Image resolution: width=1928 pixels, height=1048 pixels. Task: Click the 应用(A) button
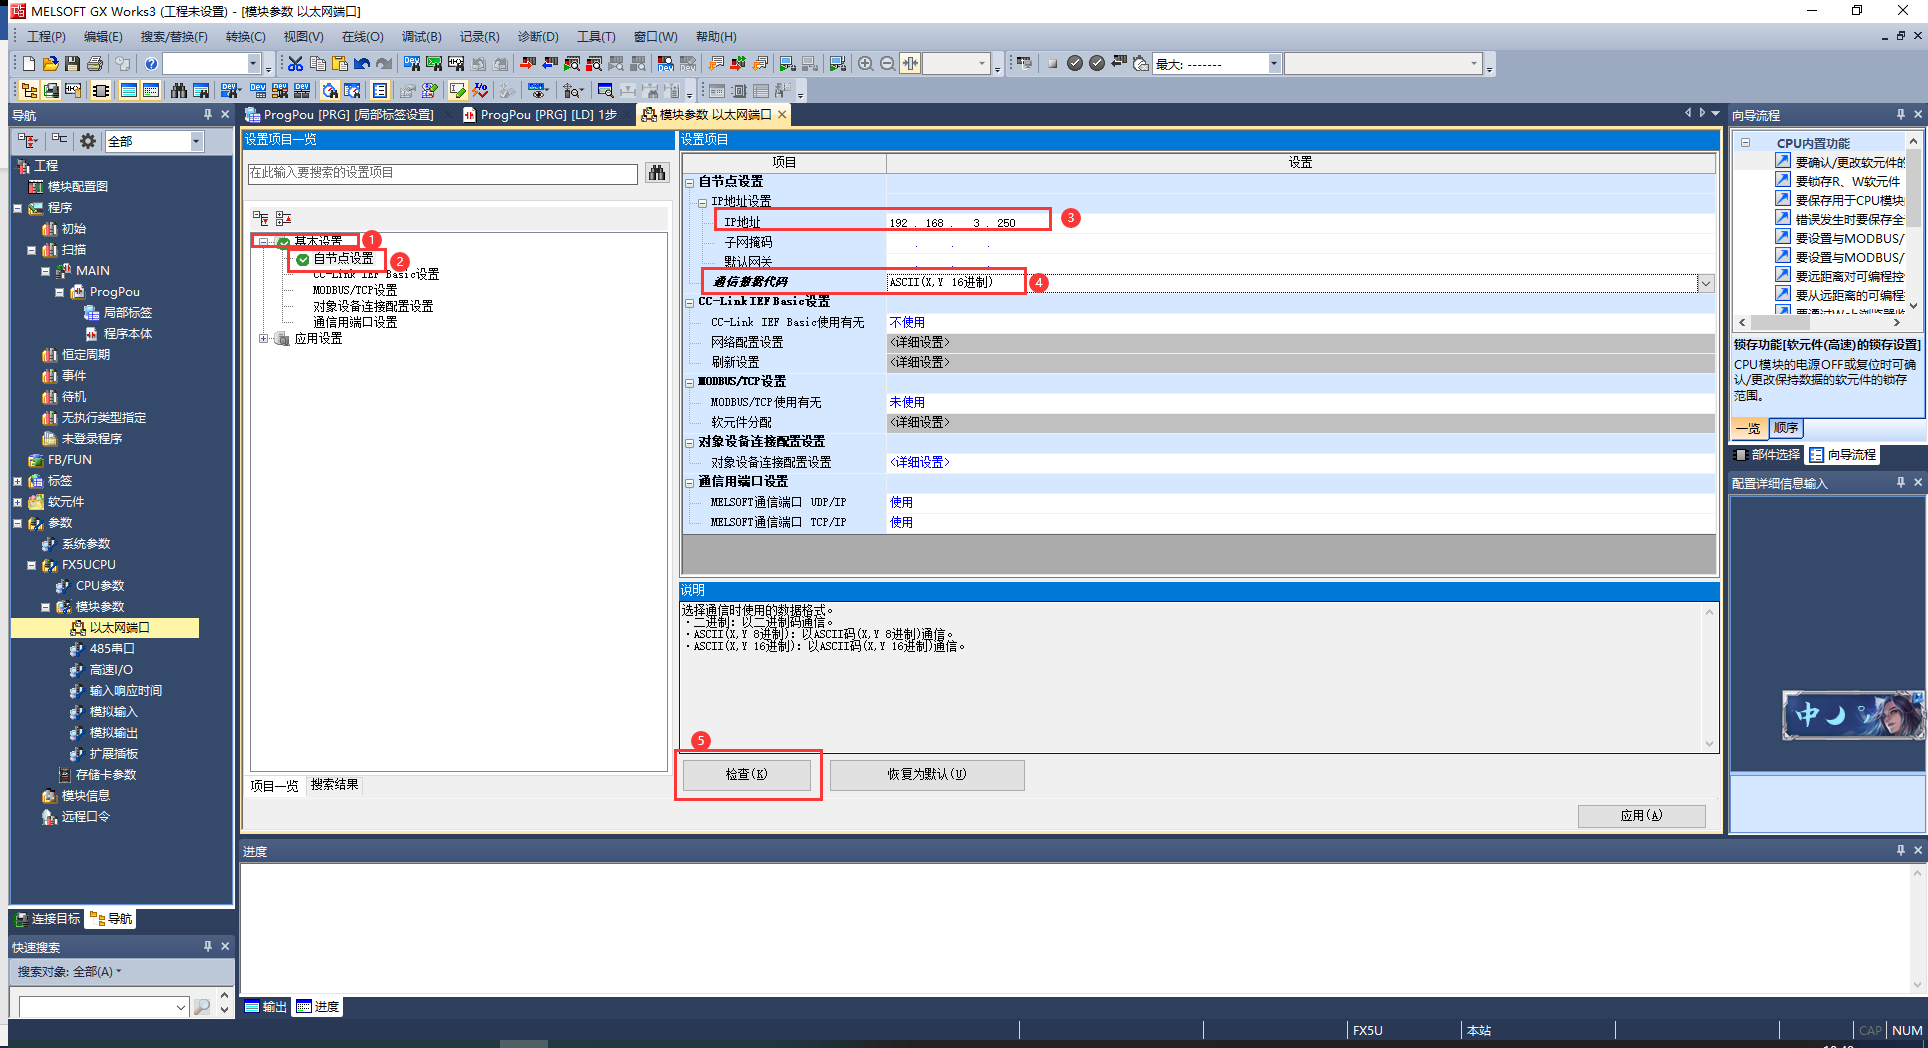coord(1641,816)
